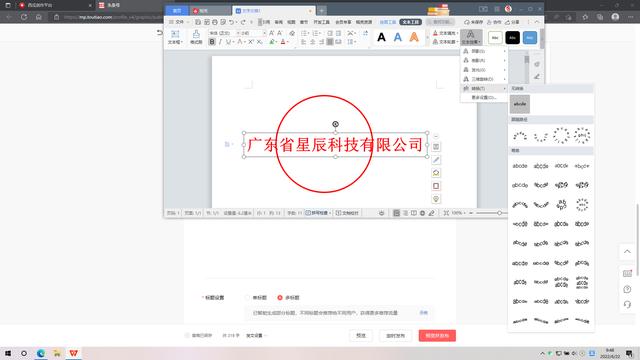Viewport: 640px width, 360px height.
Task: Open a new WPS document tab with plus
Action: pyautogui.click(x=322, y=11)
